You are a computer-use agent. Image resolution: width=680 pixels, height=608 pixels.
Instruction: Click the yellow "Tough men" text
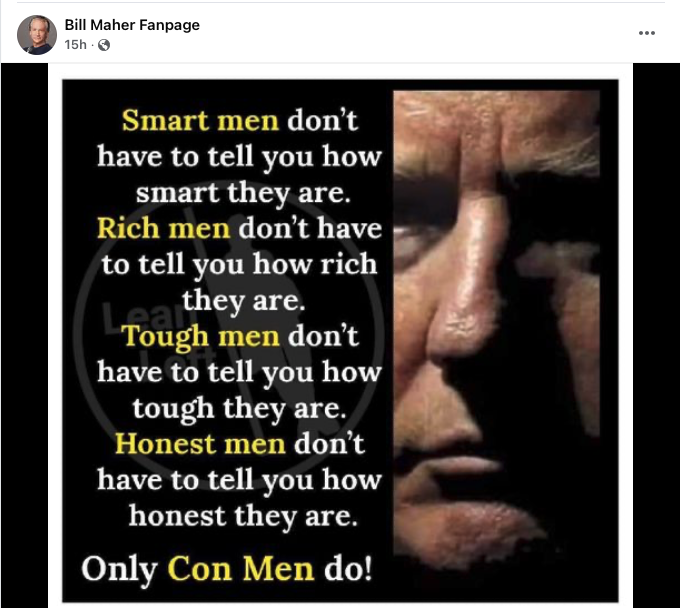(x=200, y=337)
